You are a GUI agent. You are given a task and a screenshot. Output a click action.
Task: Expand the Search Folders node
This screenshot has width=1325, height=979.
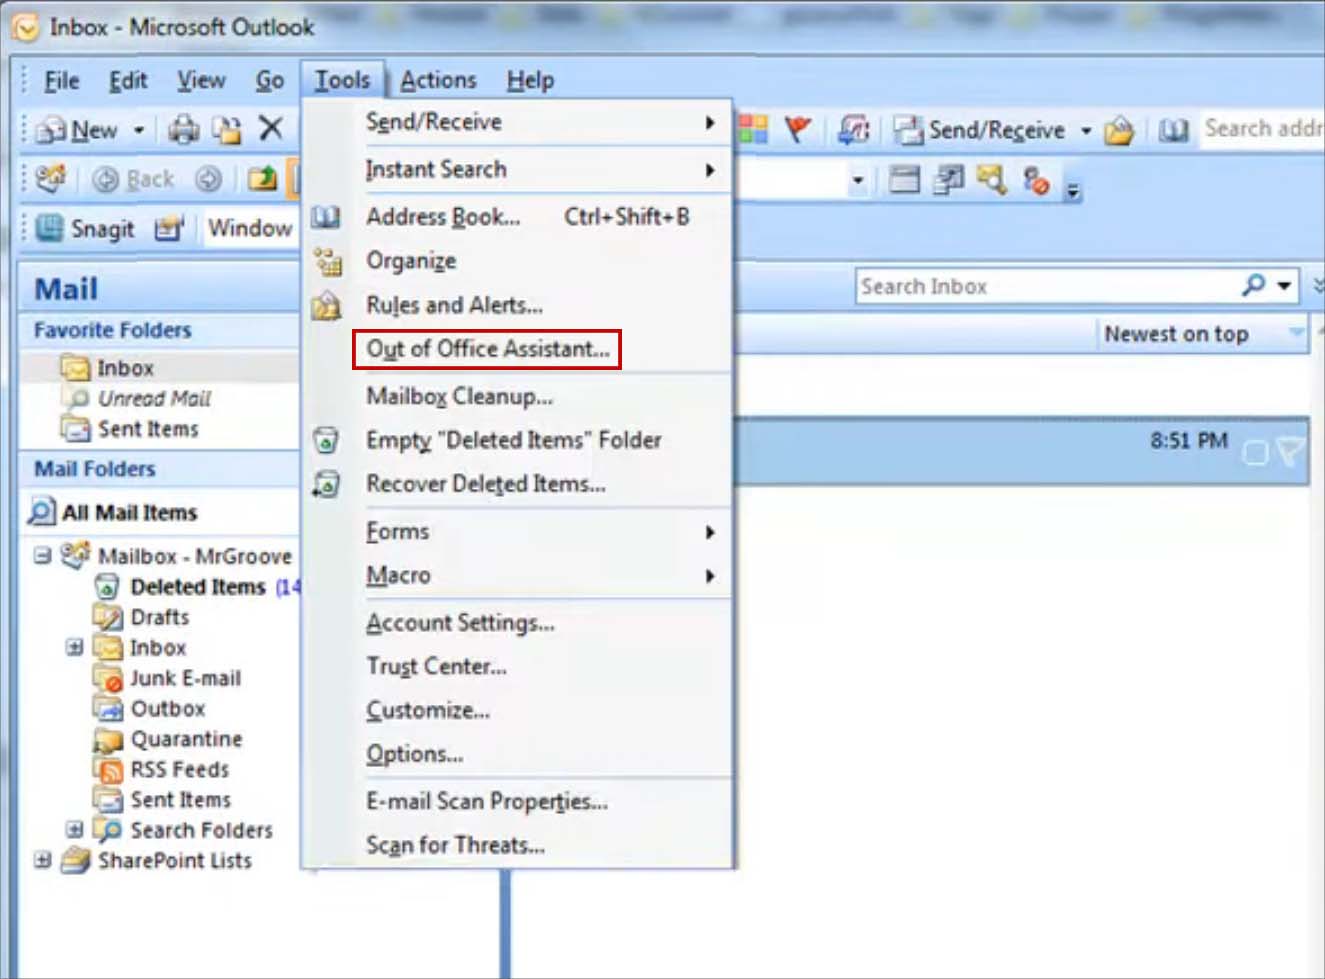tap(74, 829)
